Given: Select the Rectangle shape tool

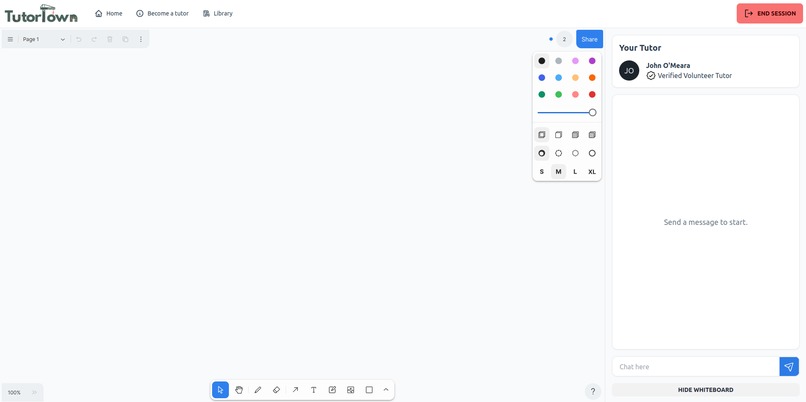Looking at the screenshot, I should coord(369,390).
